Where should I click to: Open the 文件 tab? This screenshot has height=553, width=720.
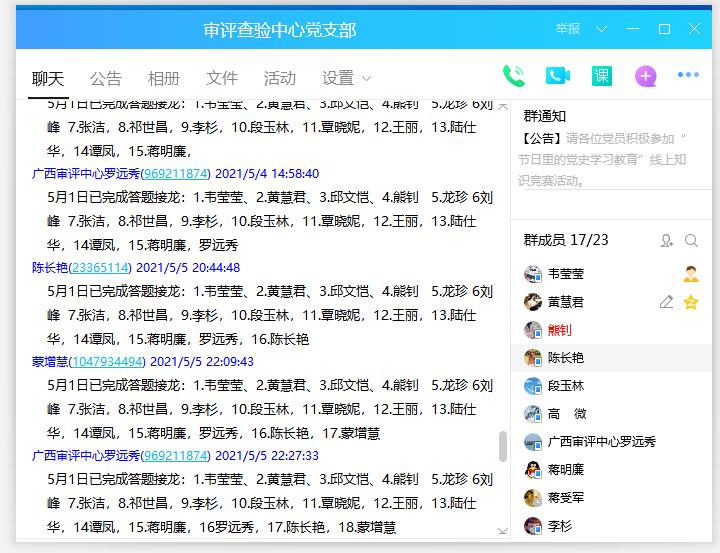pos(222,79)
